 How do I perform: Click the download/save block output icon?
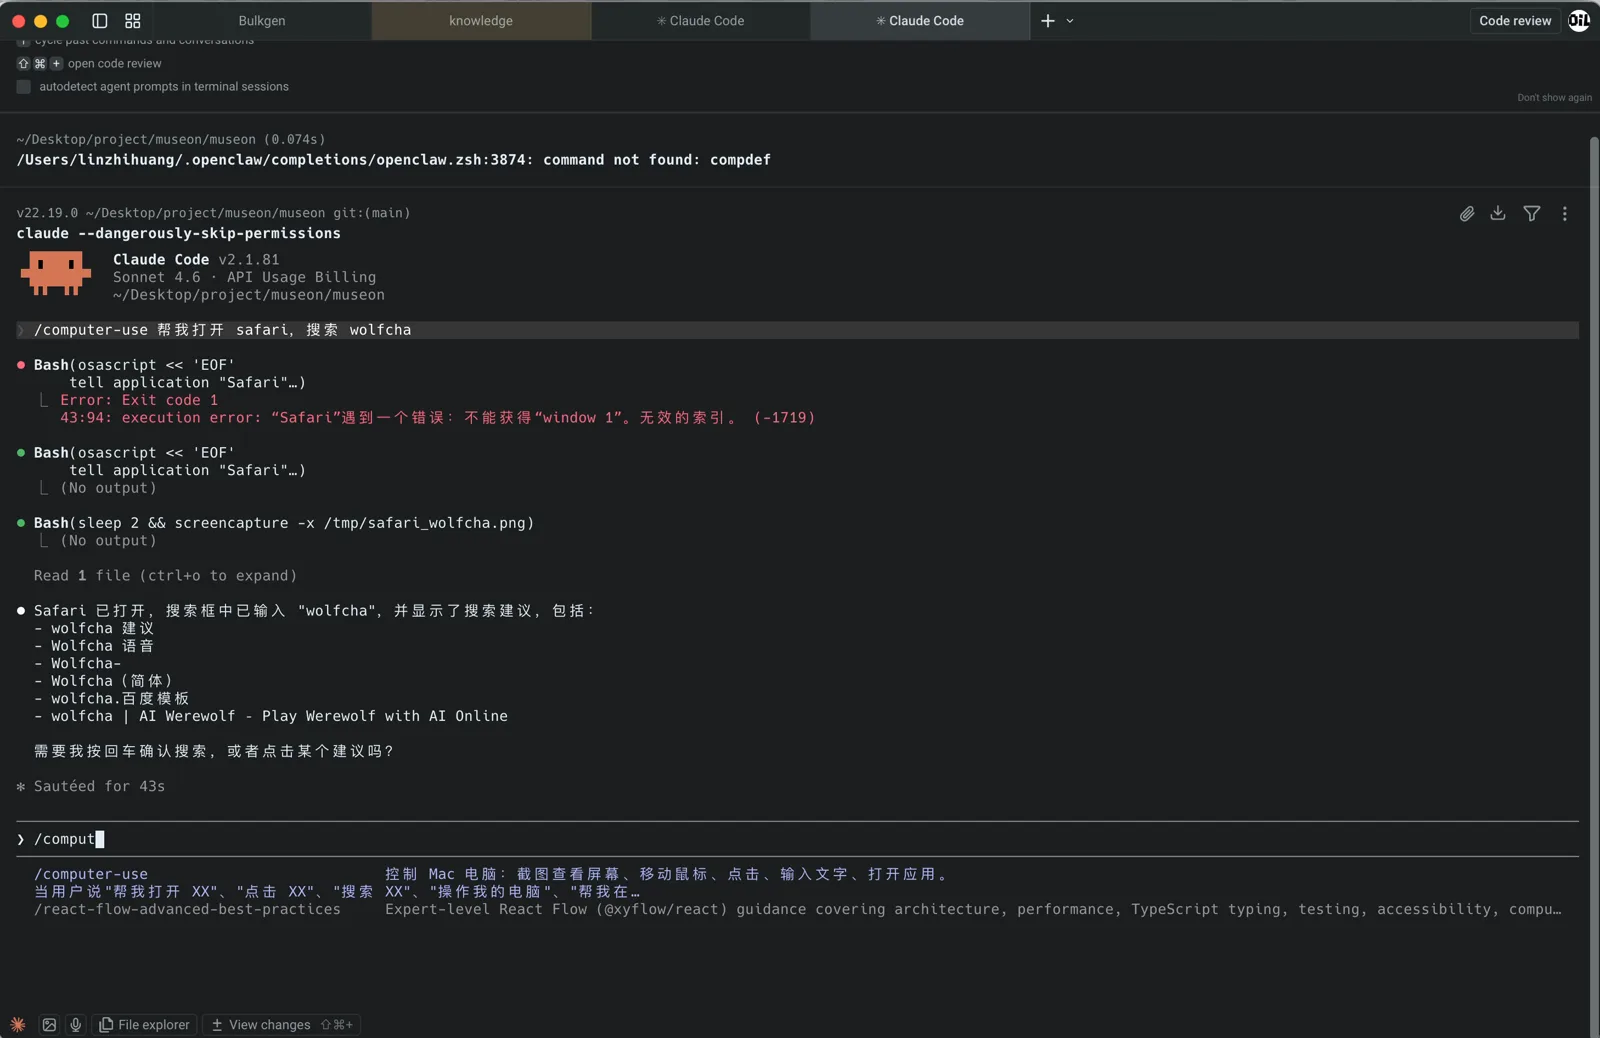[x=1498, y=213]
